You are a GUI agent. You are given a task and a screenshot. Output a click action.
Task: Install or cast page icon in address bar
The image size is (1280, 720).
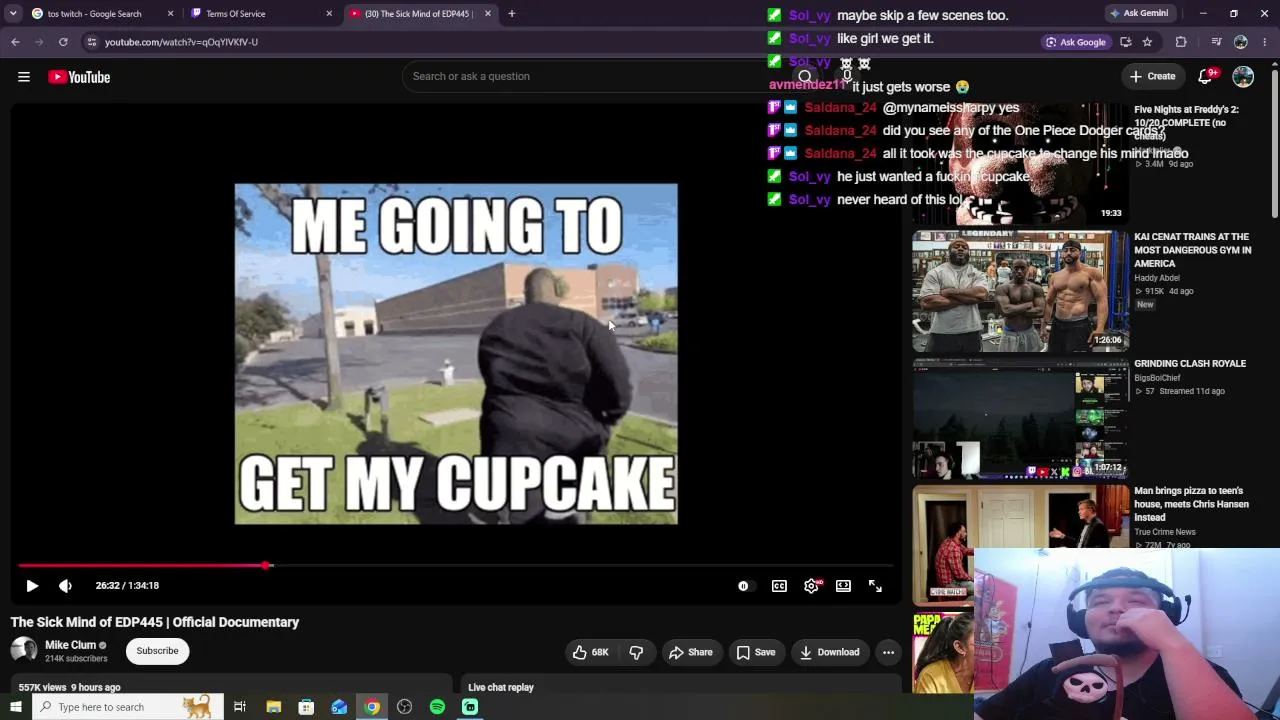[1126, 42]
